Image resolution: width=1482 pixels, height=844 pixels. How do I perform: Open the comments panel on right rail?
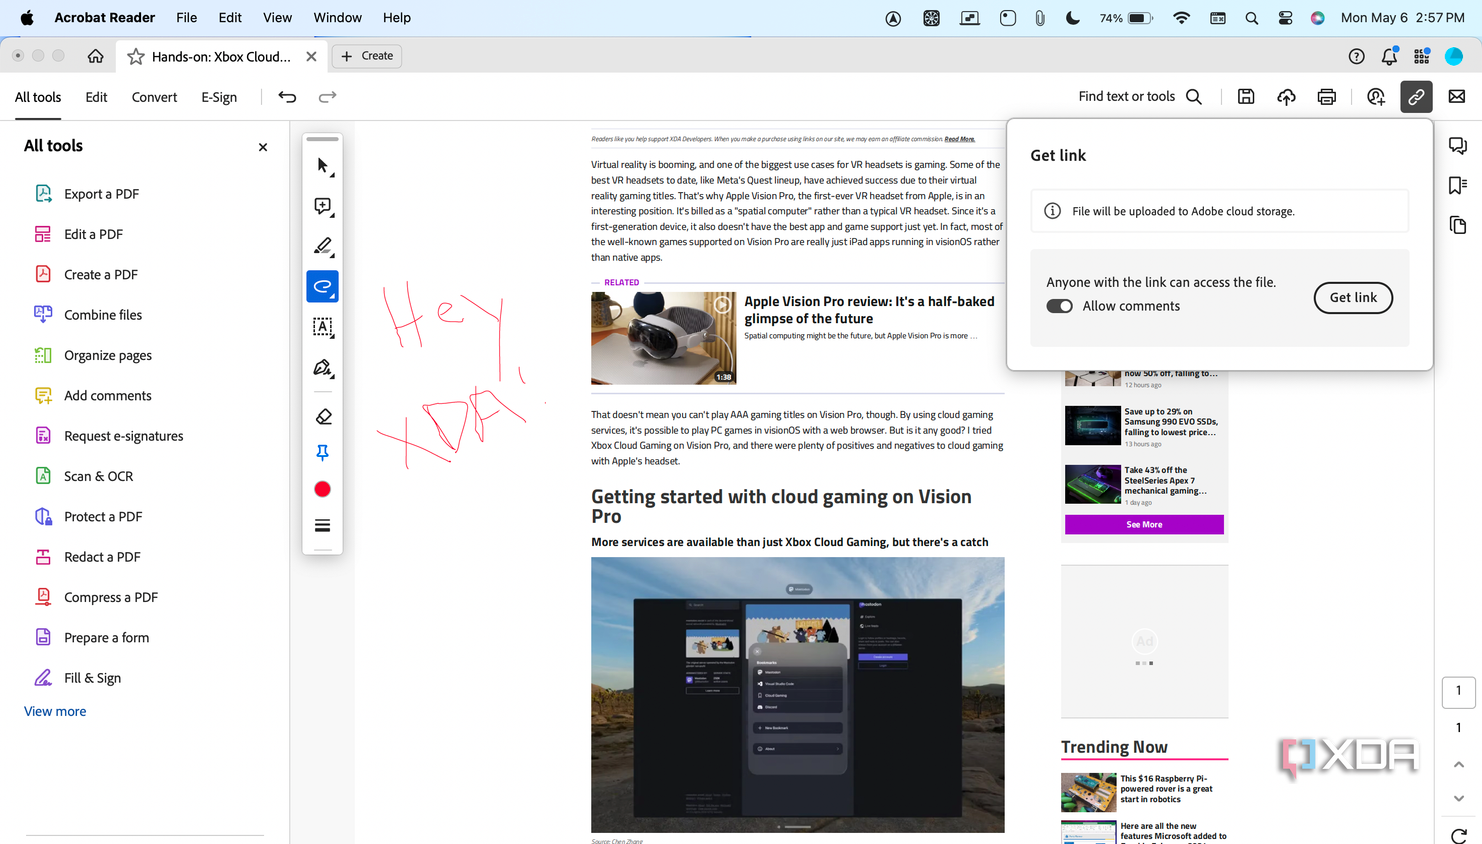tap(1458, 146)
